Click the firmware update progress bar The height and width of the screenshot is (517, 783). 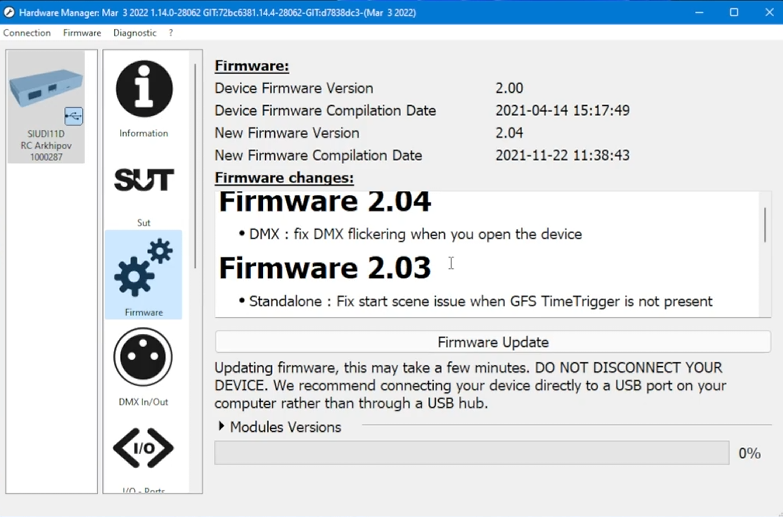pos(472,453)
